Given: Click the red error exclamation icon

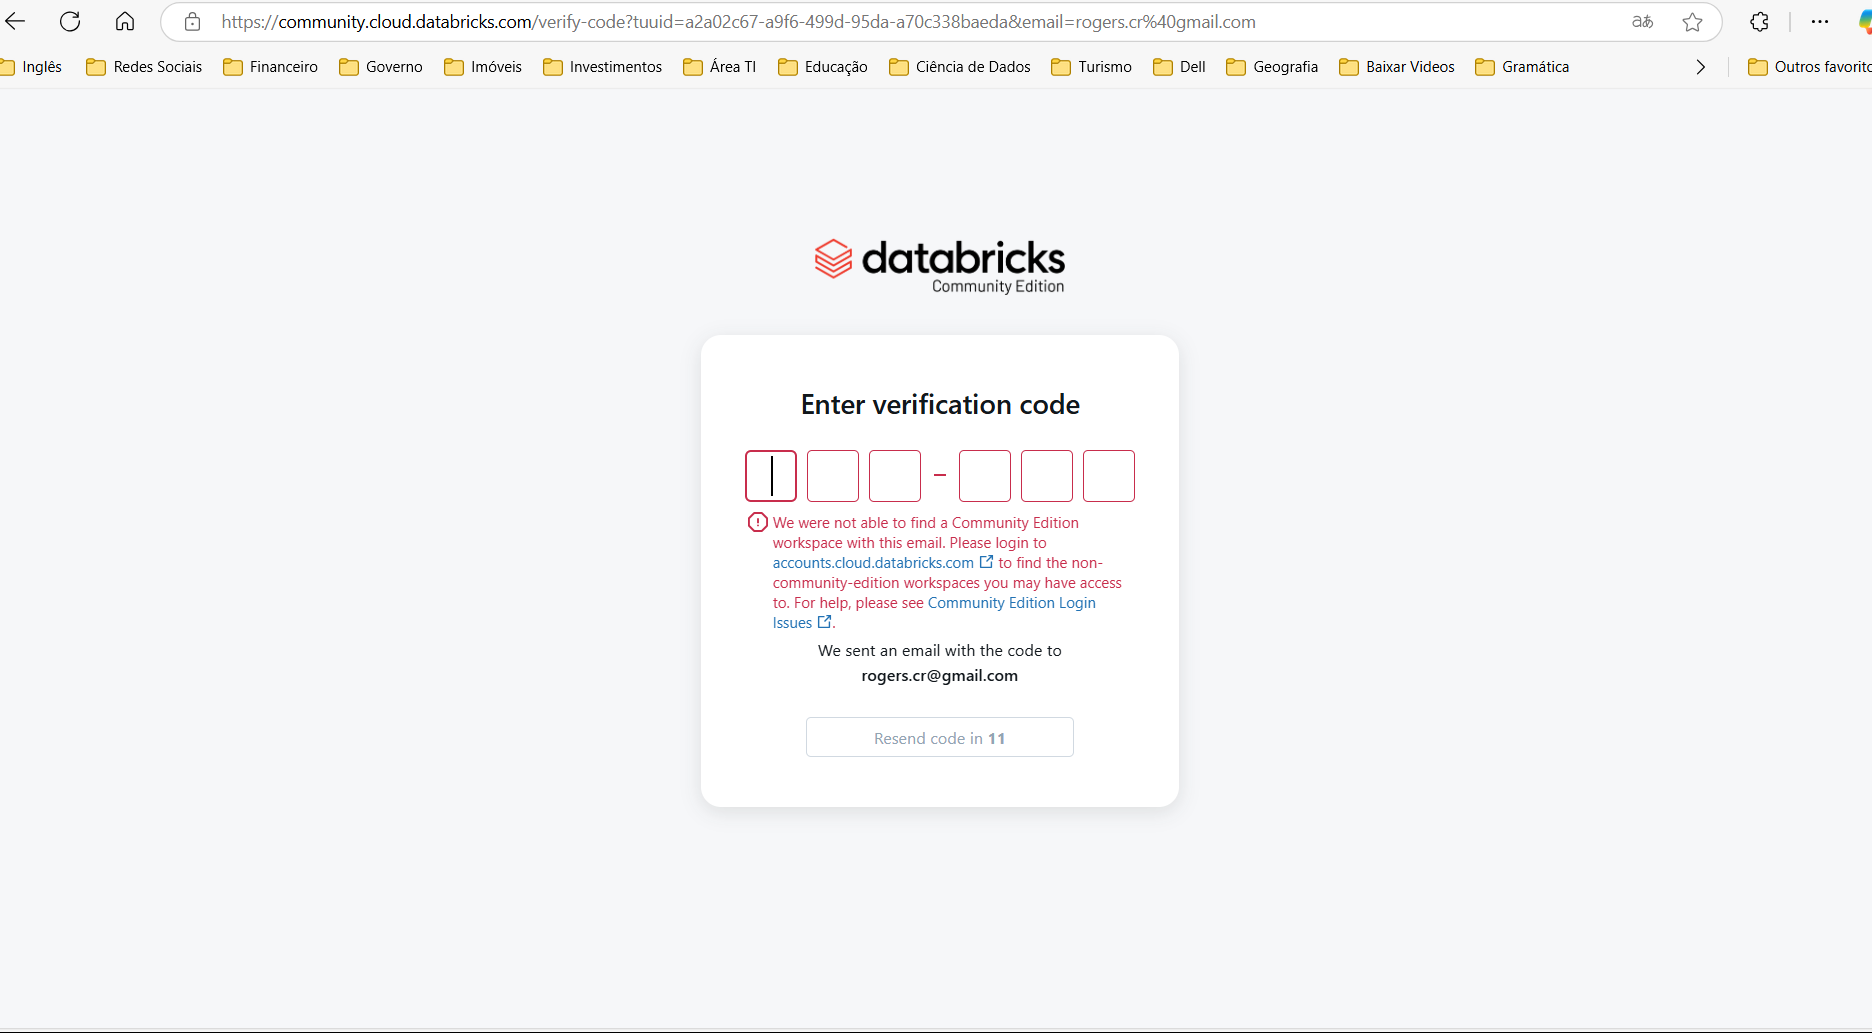Looking at the screenshot, I should (x=758, y=522).
